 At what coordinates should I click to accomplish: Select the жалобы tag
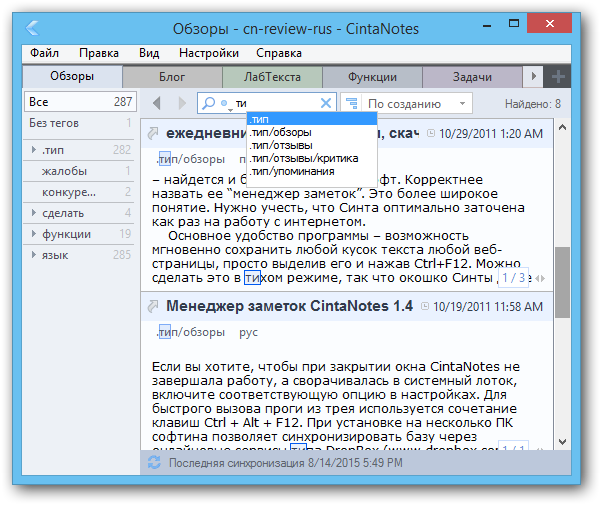80,171
